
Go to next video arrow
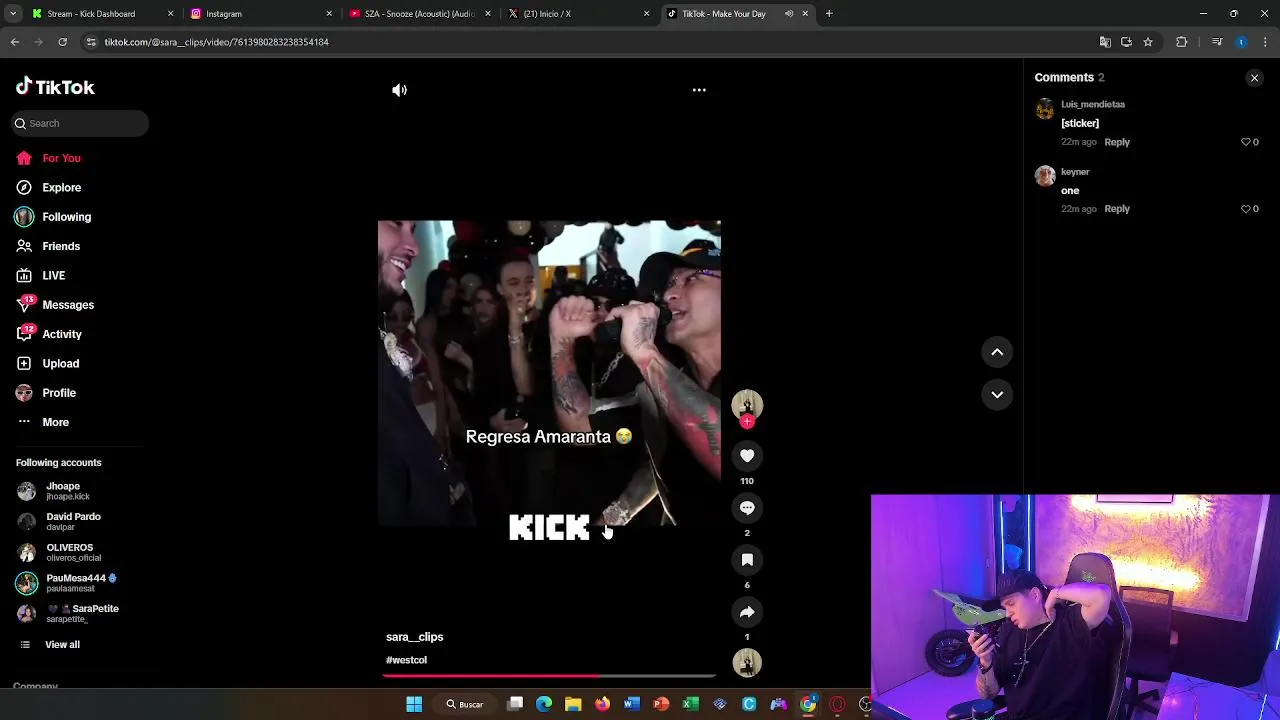pos(997,394)
